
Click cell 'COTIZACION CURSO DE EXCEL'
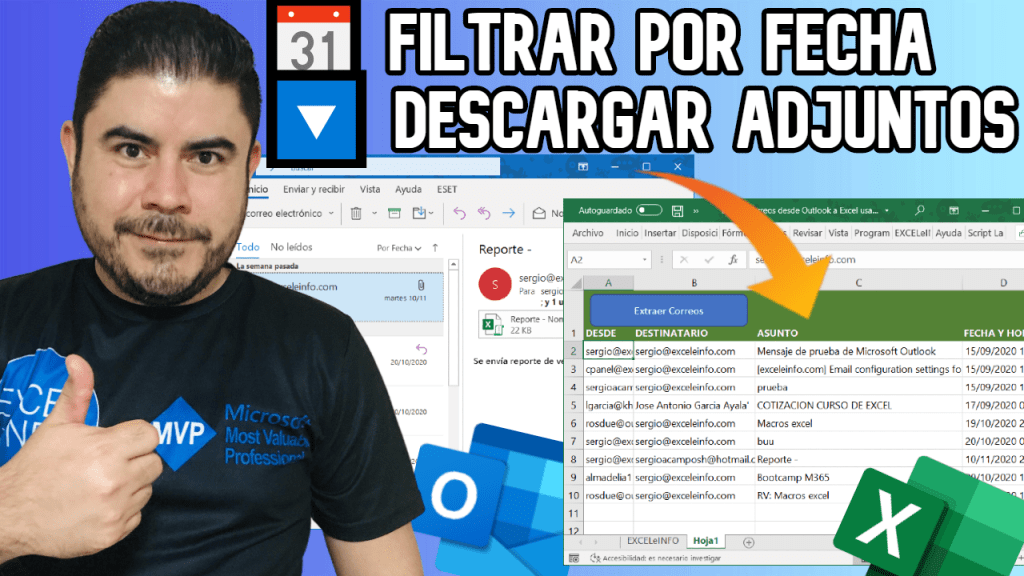[858, 406]
